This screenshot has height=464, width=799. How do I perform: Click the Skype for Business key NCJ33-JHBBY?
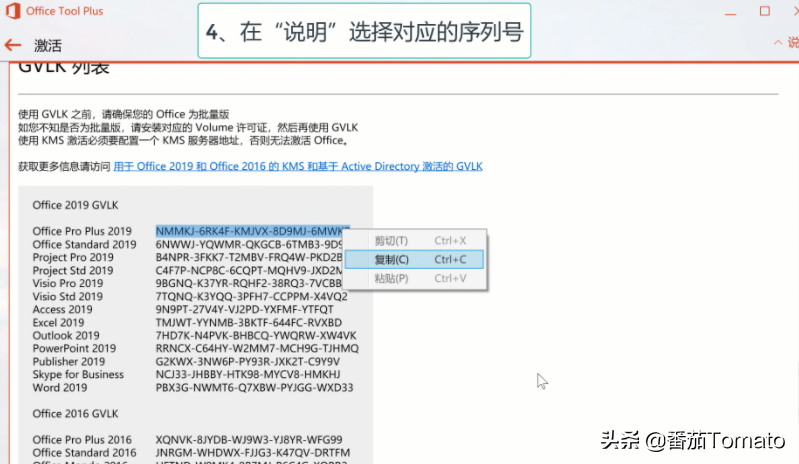[x=248, y=374]
